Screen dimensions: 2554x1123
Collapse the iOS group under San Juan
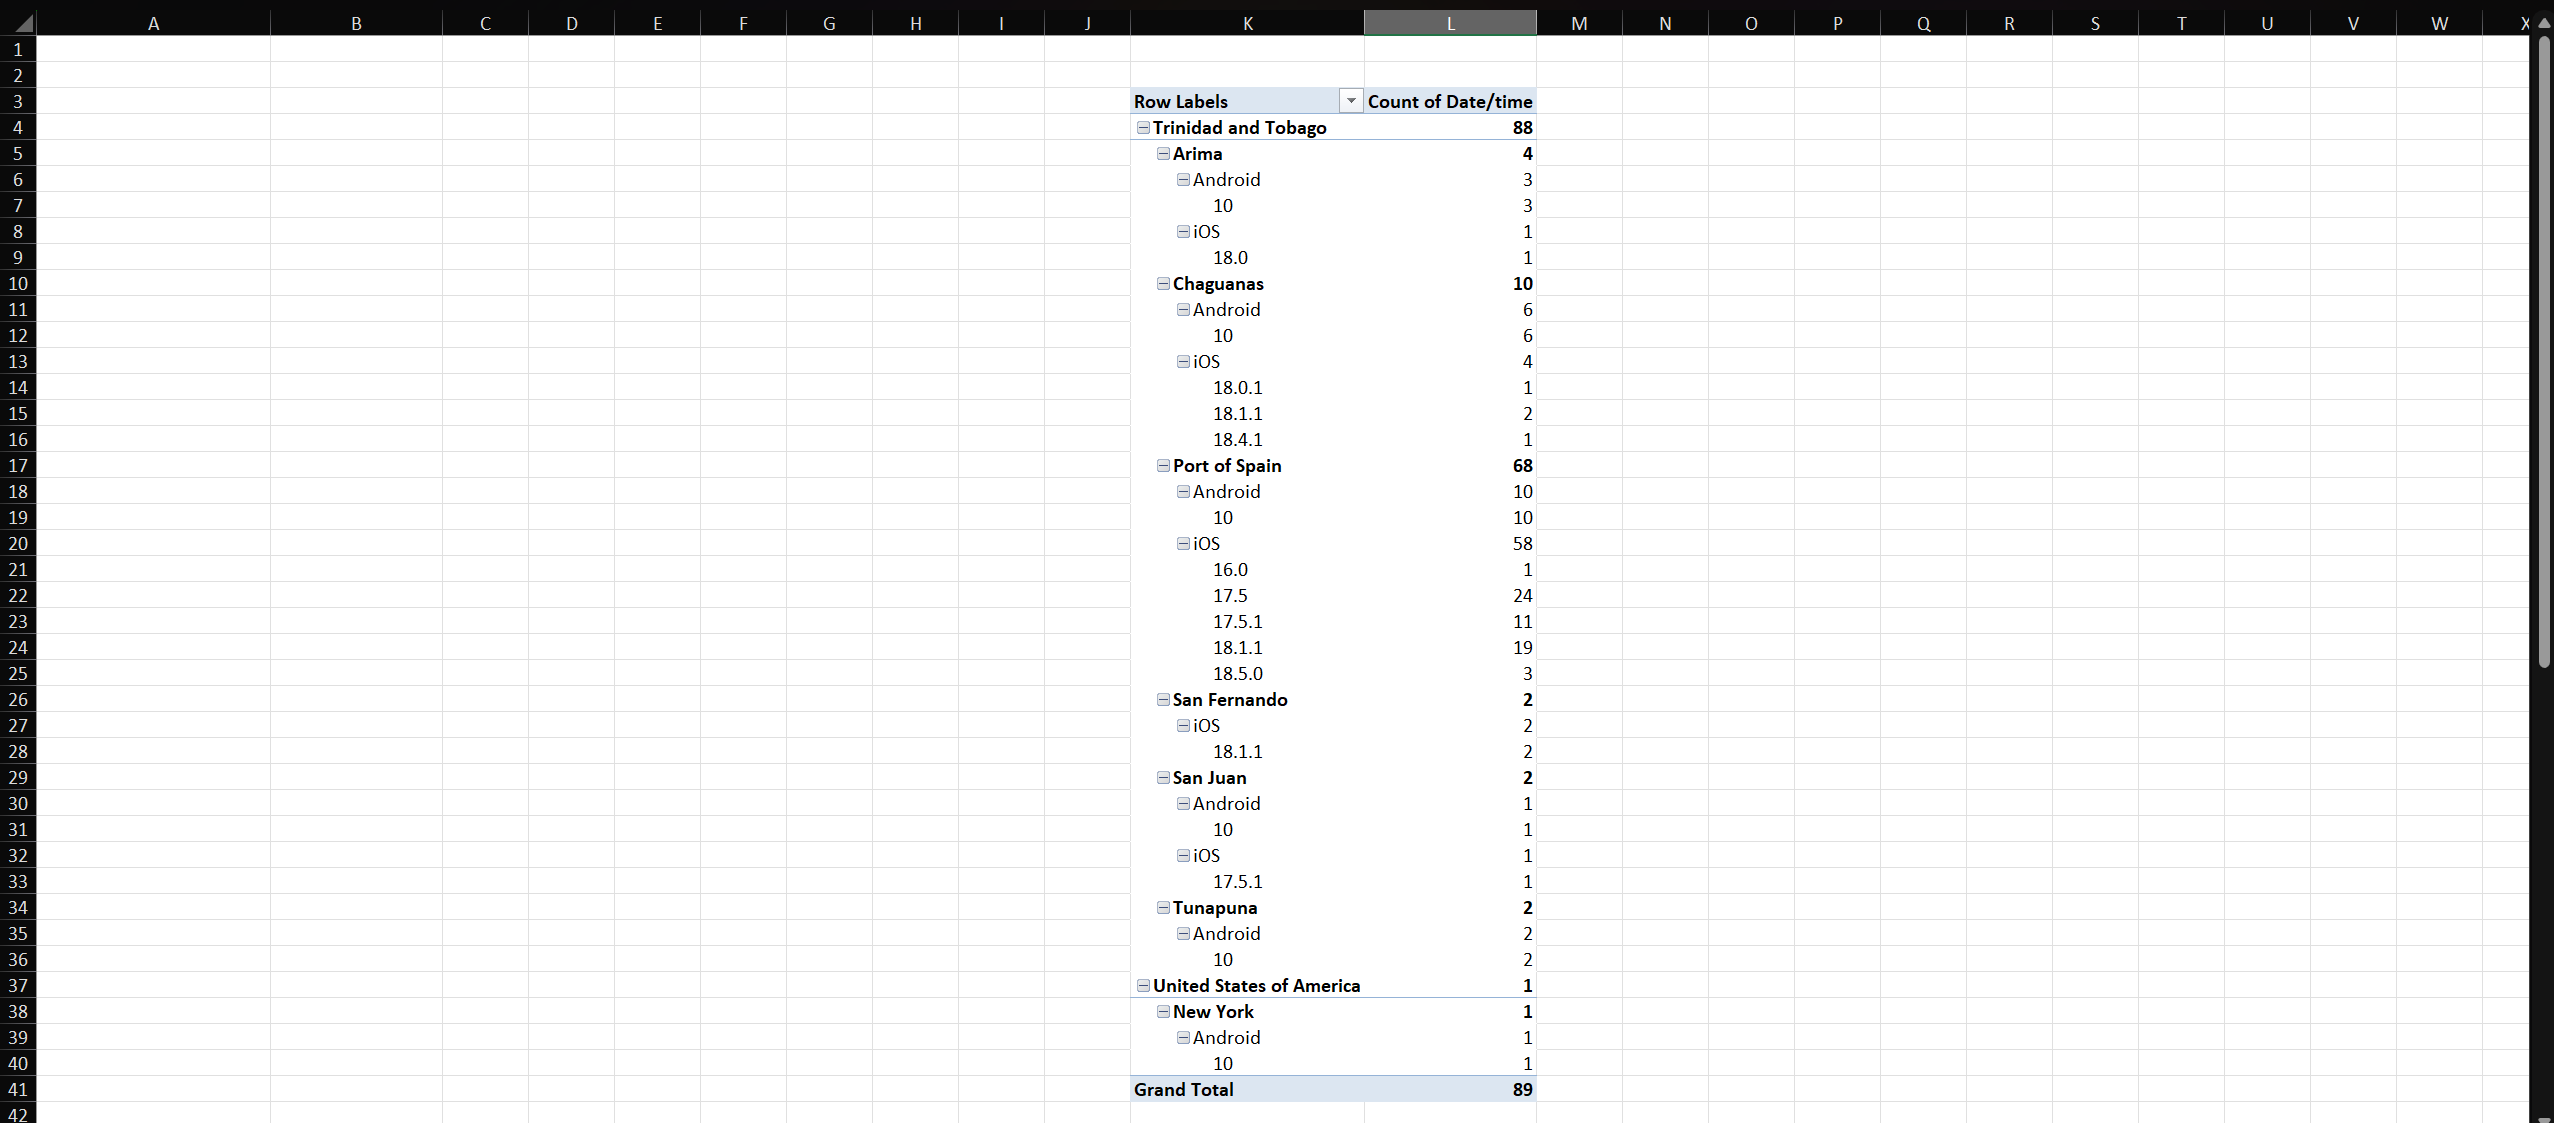(x=1183, y=855)
